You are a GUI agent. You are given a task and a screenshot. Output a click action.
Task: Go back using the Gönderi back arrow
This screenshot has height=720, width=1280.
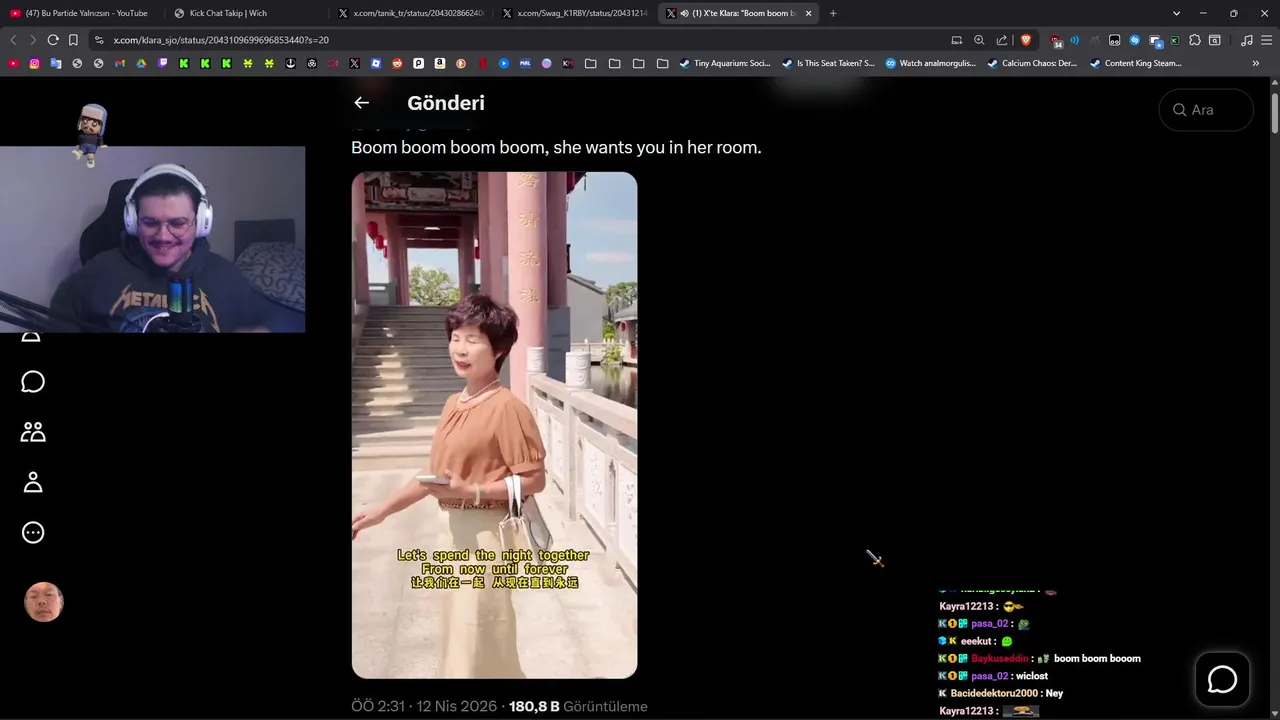361,103
